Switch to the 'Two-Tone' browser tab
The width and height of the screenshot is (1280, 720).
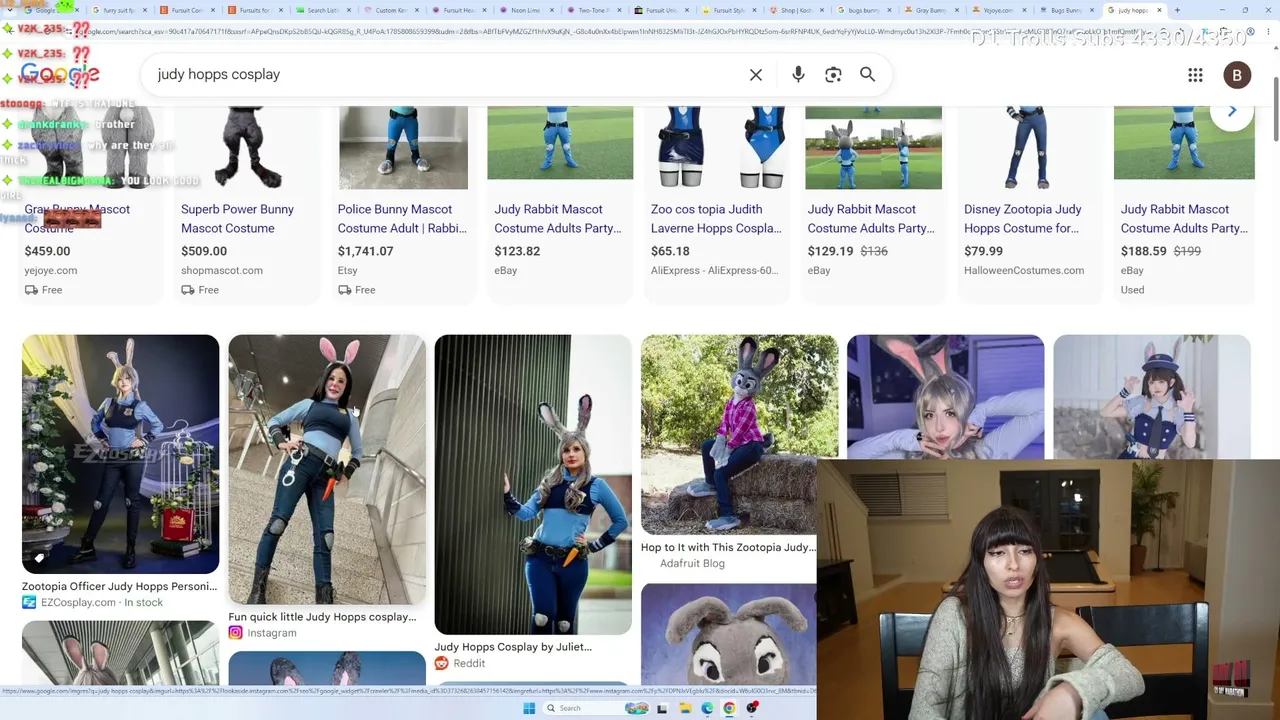[592, 10]
